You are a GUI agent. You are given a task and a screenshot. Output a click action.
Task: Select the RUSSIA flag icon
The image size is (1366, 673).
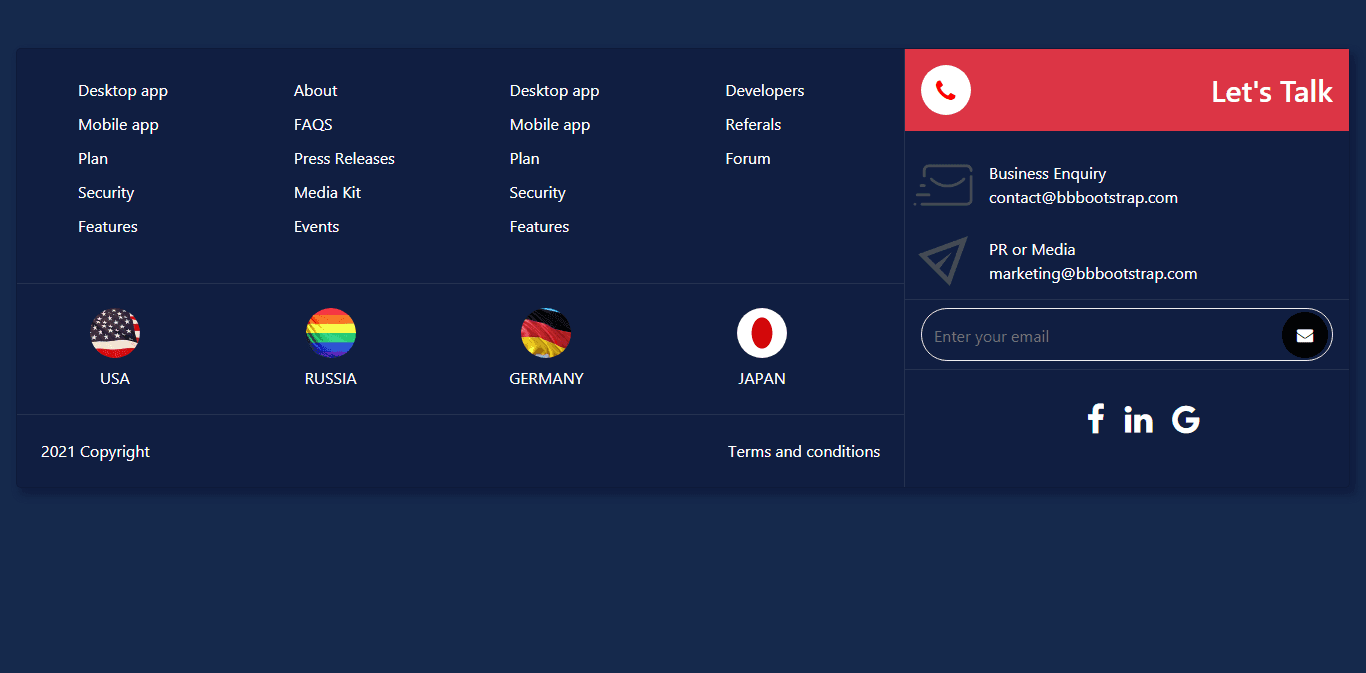tap(331, 333)
